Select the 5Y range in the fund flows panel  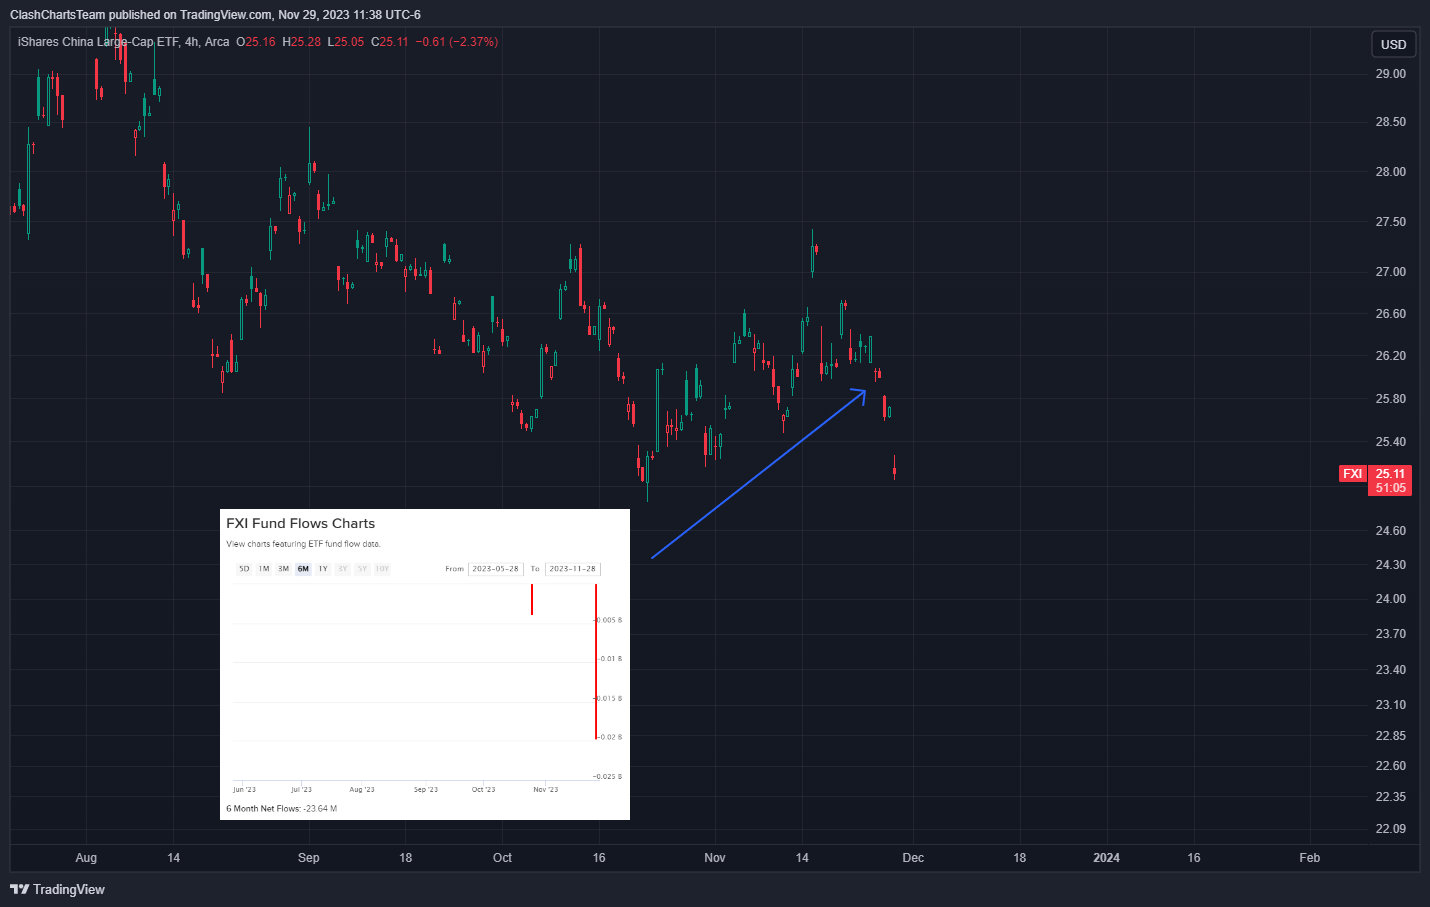[362, 569]
